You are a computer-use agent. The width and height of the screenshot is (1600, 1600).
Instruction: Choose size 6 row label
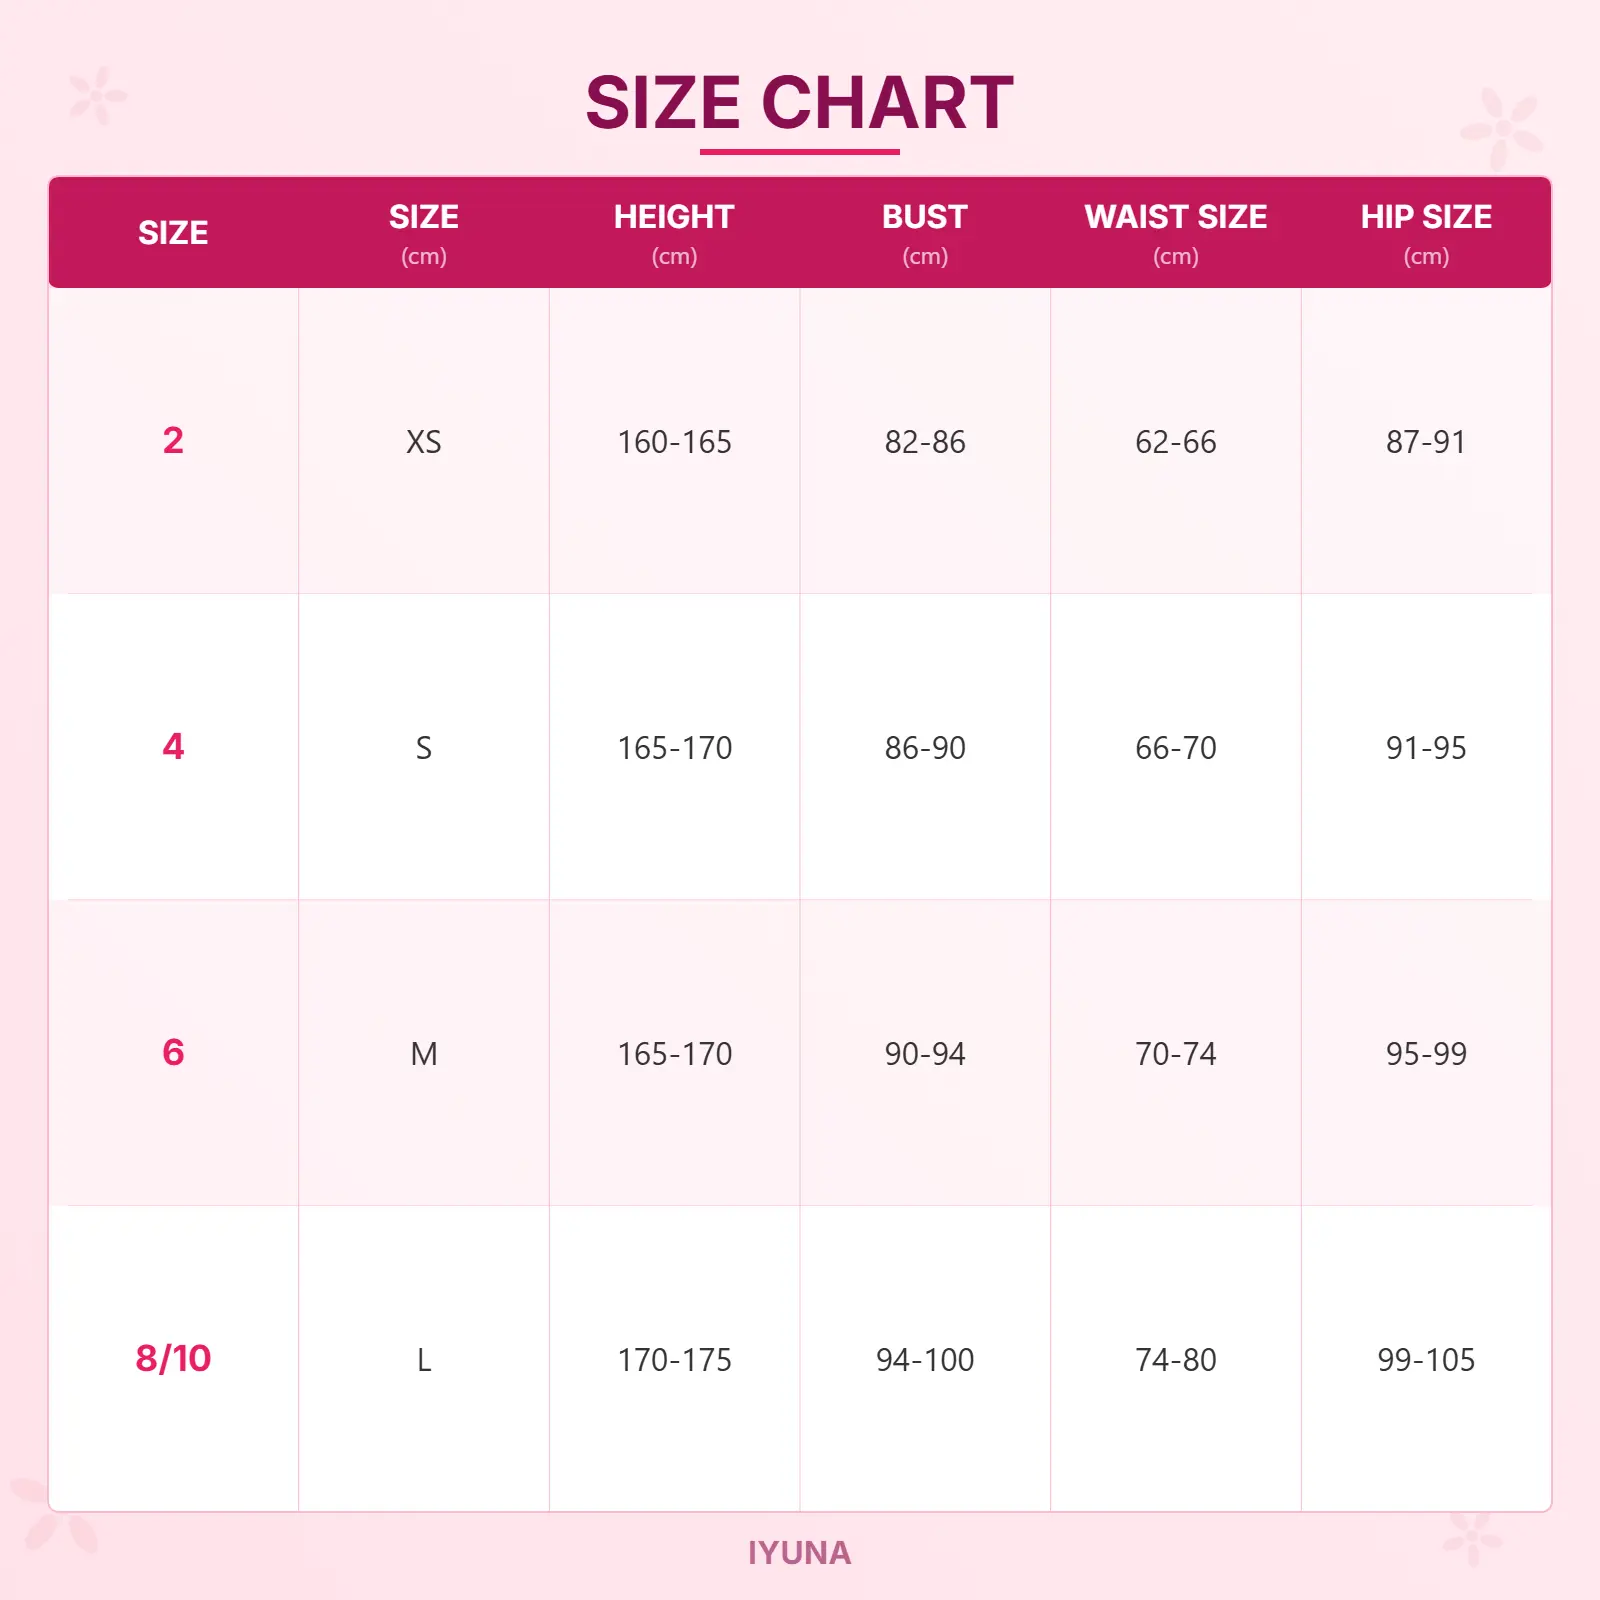pyautogui.click(x=173, y=1053)
